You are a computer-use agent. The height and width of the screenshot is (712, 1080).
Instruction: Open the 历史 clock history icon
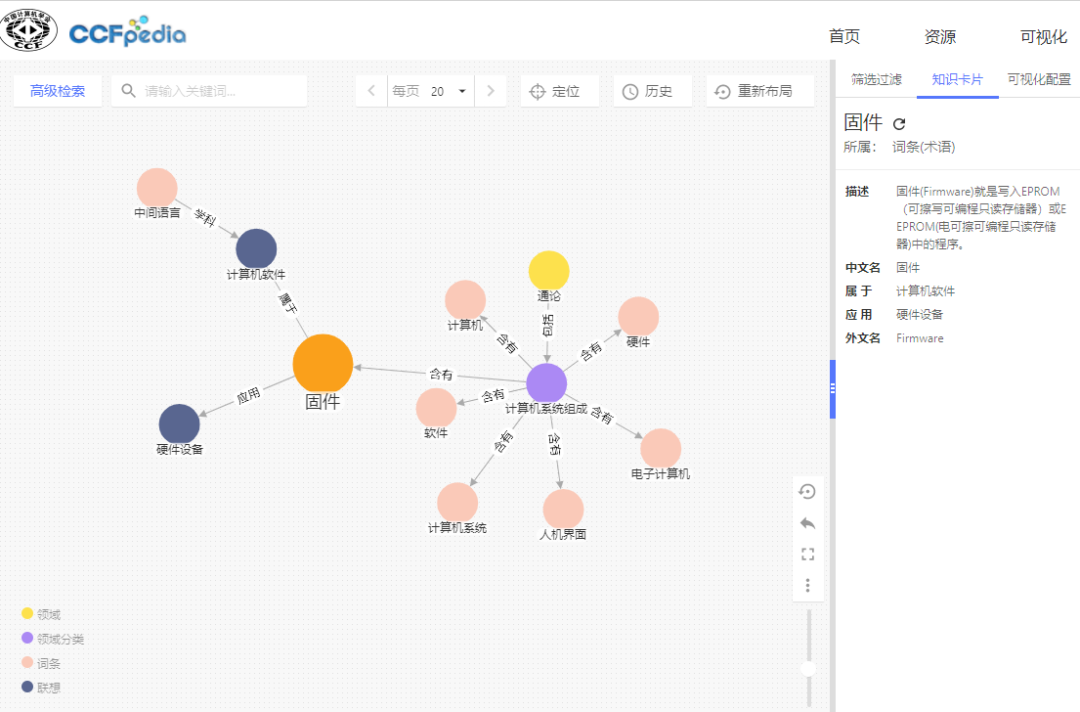(629, 90)
